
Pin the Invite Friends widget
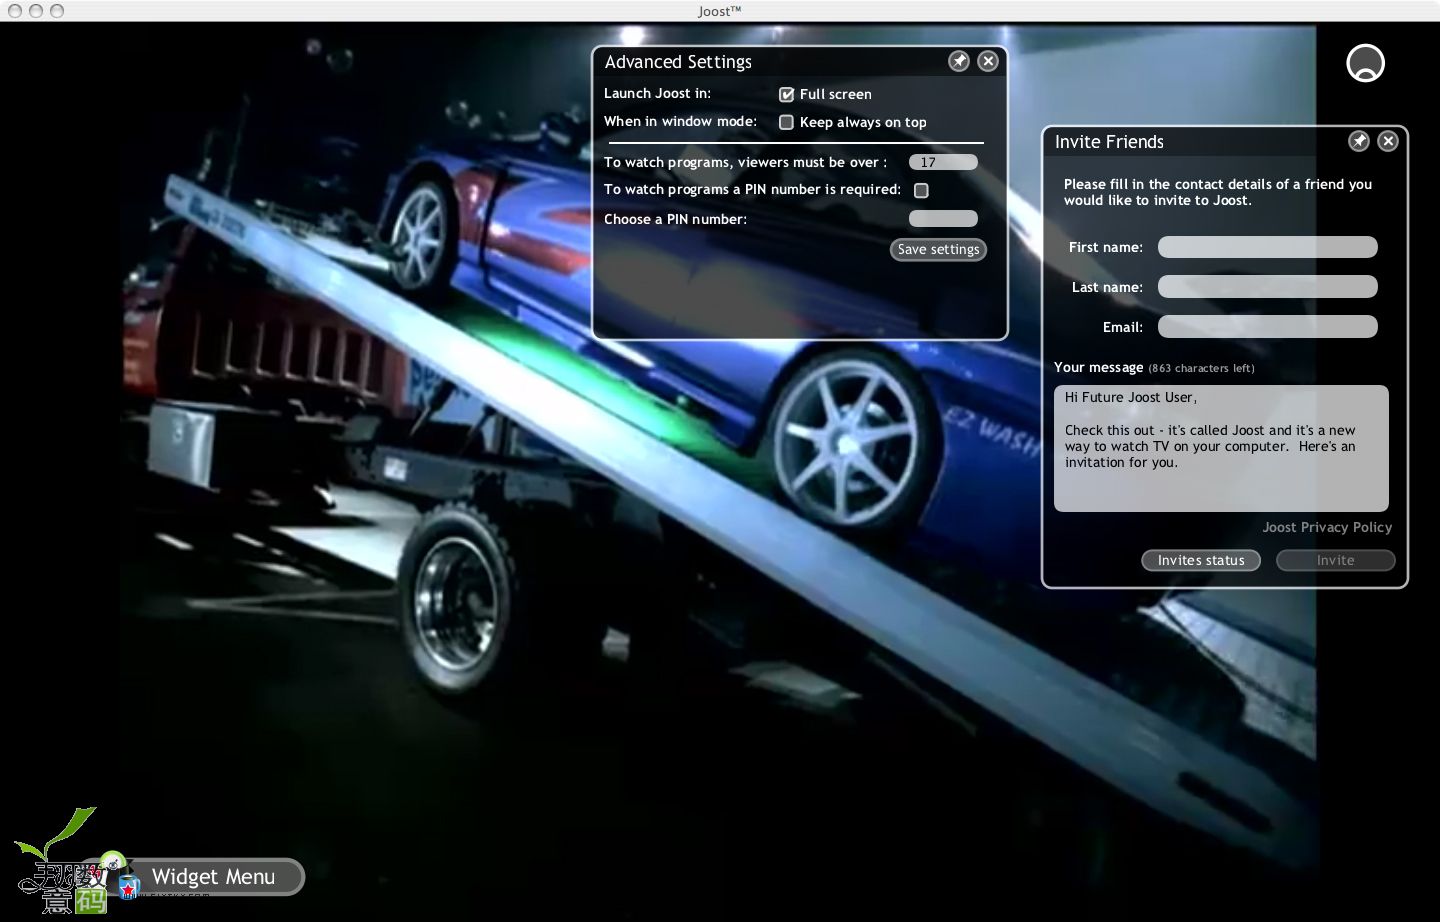(x=1359, y=141)
